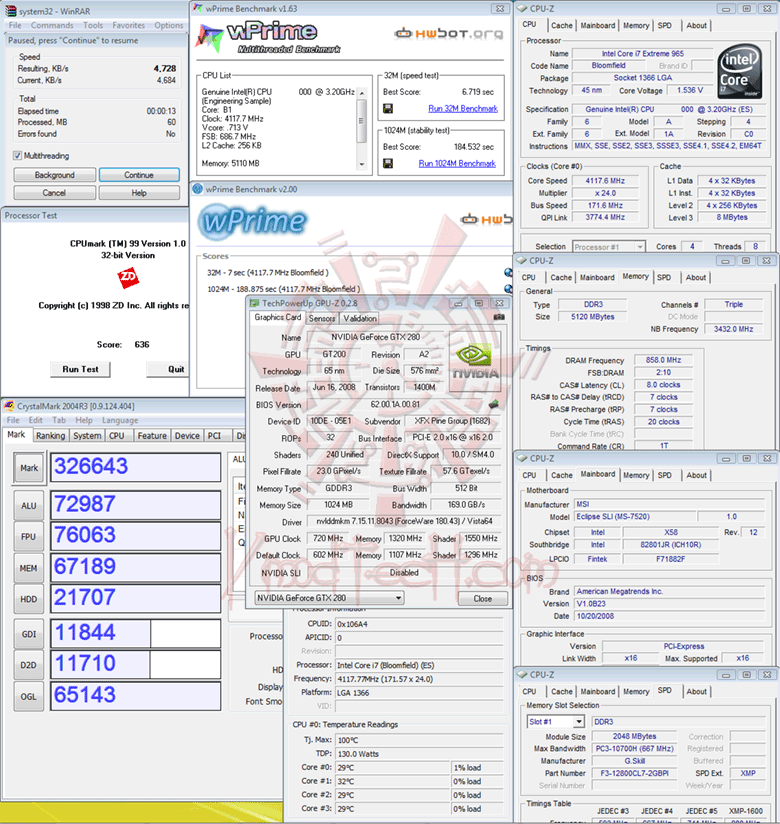Click the Run 32M Benchmark link

pyautogui.click(x=463, y=108)
